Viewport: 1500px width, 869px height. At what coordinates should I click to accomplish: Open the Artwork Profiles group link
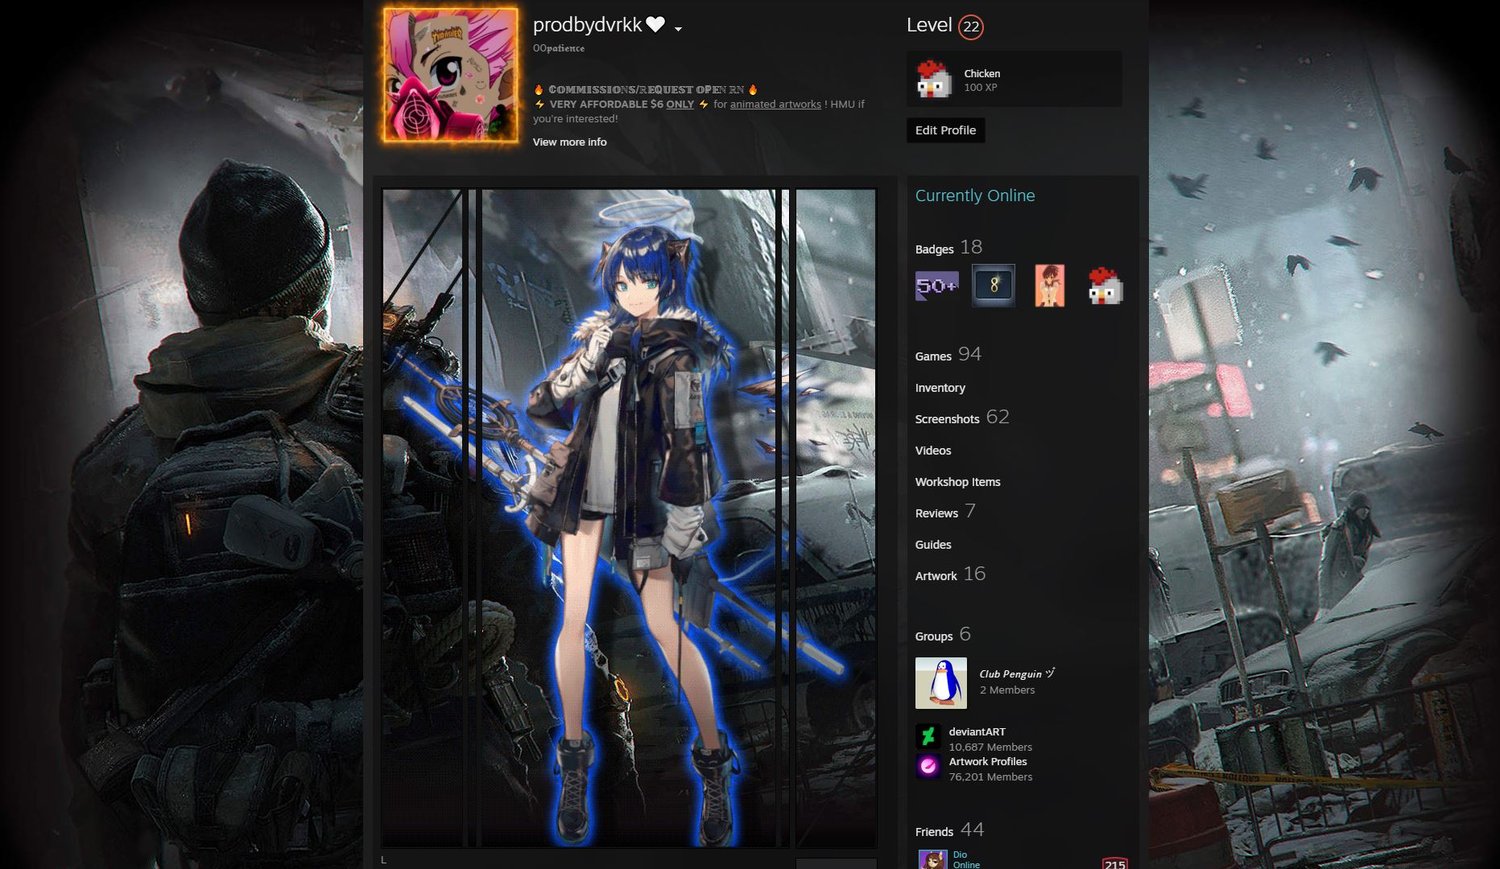tap(988, 762)
